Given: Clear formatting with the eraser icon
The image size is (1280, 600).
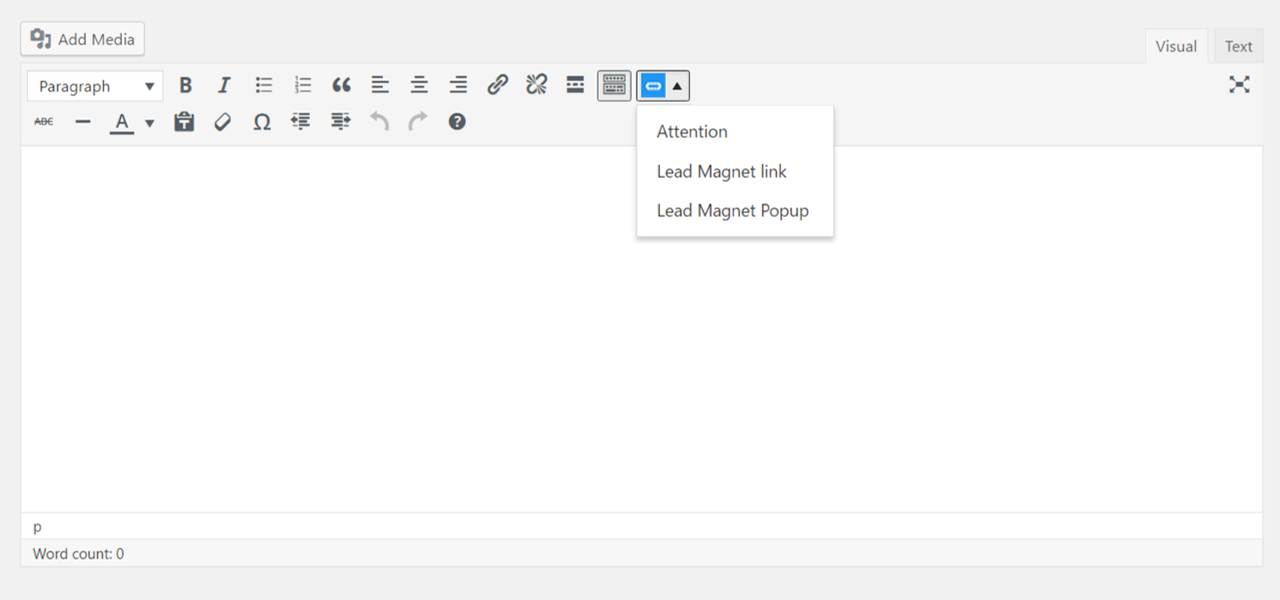Looking at the screenshot, I should [222, 122].
